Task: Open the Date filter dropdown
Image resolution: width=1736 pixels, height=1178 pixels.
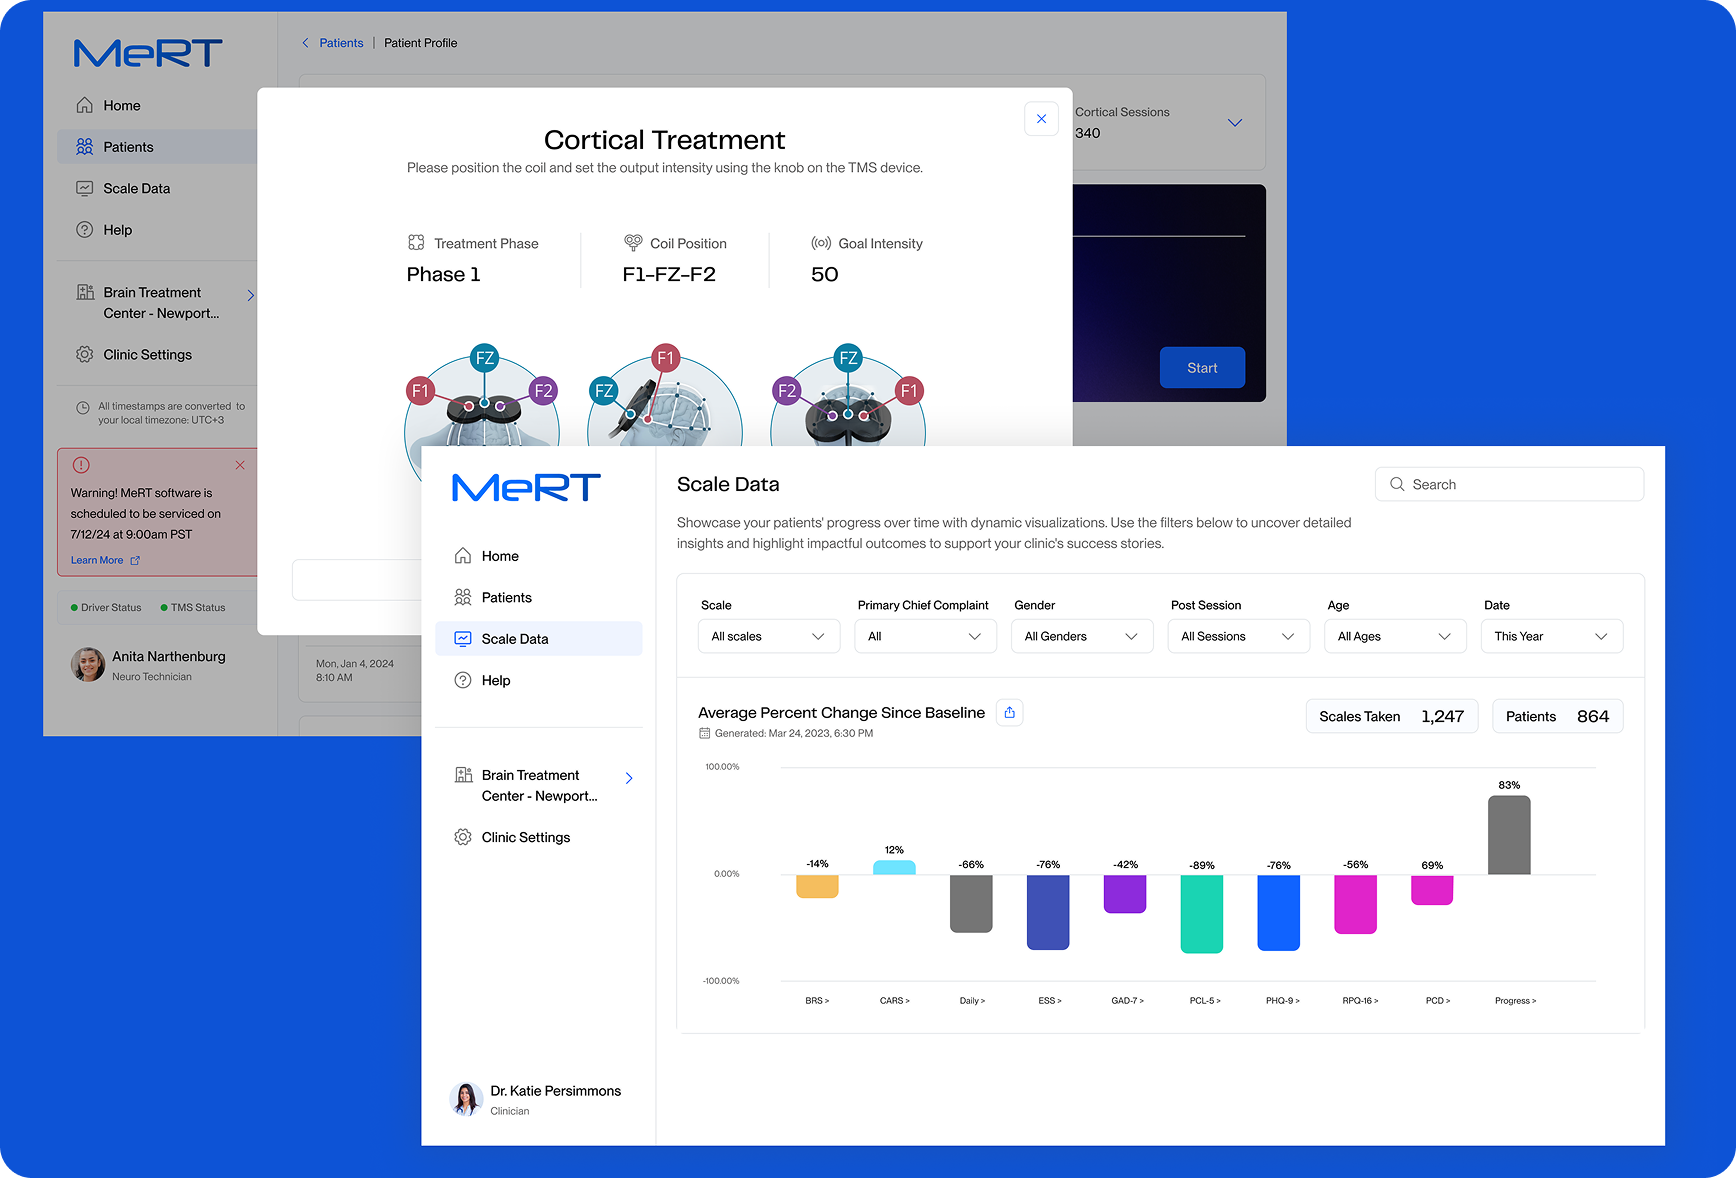Action: [1551, 637]
